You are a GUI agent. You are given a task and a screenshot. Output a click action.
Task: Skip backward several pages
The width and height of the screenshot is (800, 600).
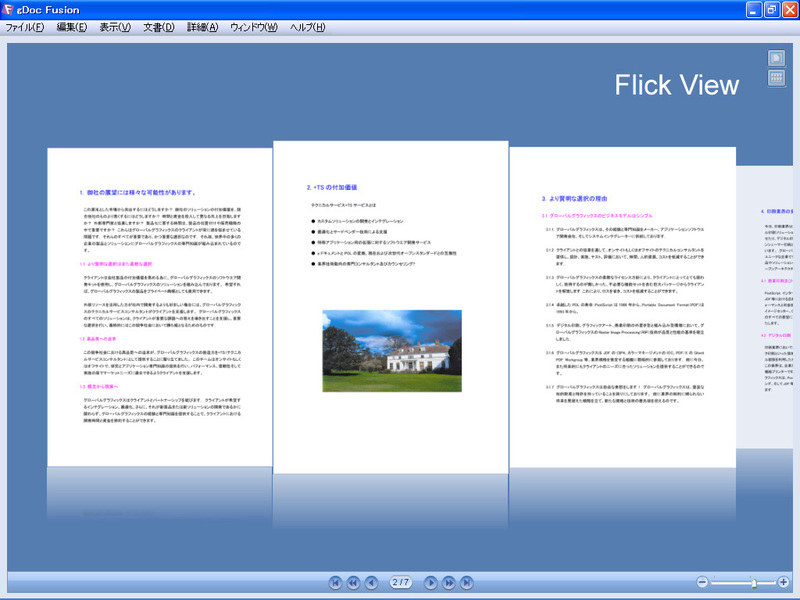point(353,583)
